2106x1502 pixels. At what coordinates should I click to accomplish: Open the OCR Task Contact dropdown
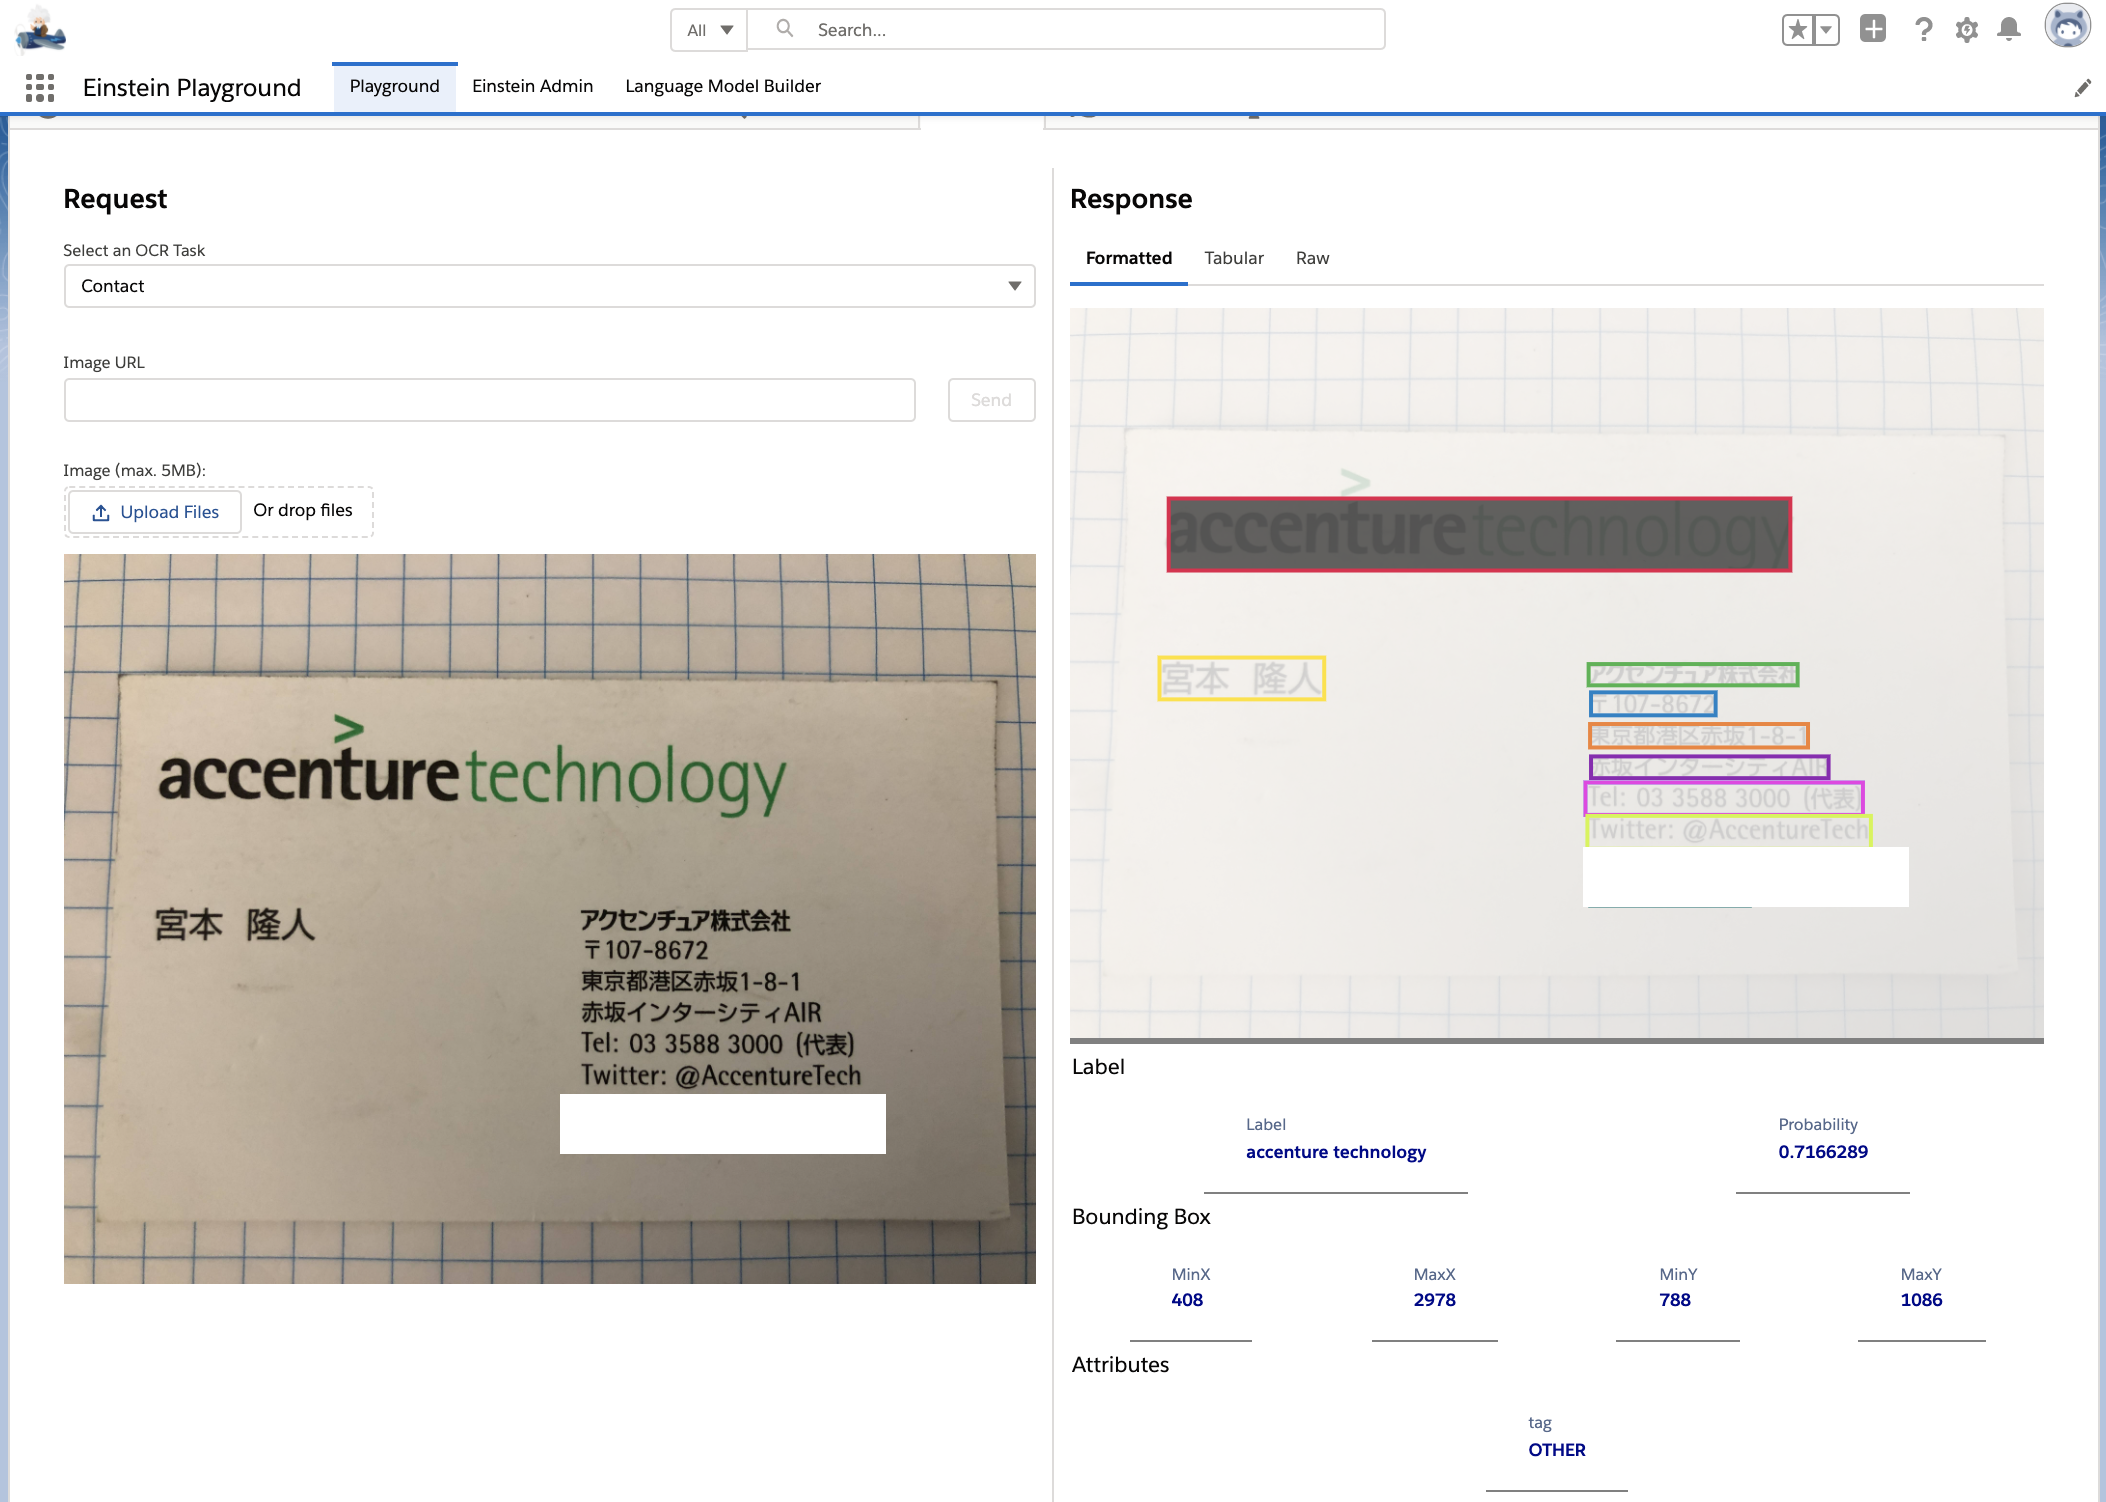pyautogui.click(x=549, y=286)
